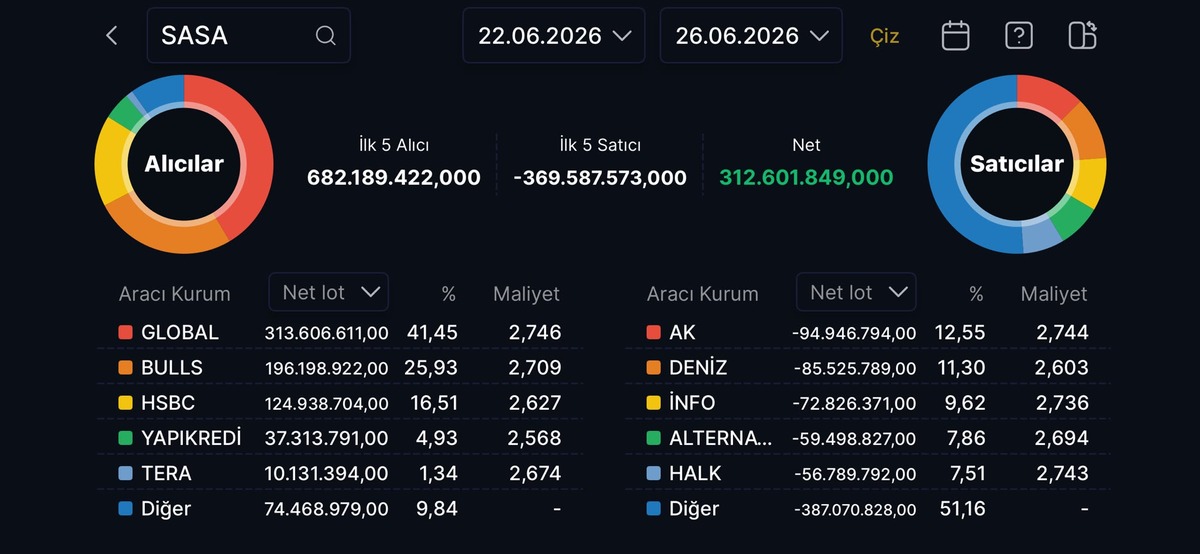Image resolution: width=1200 pixels, height=554 pixels.
Task: Select the green ALTERNA... color swatch
Action: coord(653,438)
